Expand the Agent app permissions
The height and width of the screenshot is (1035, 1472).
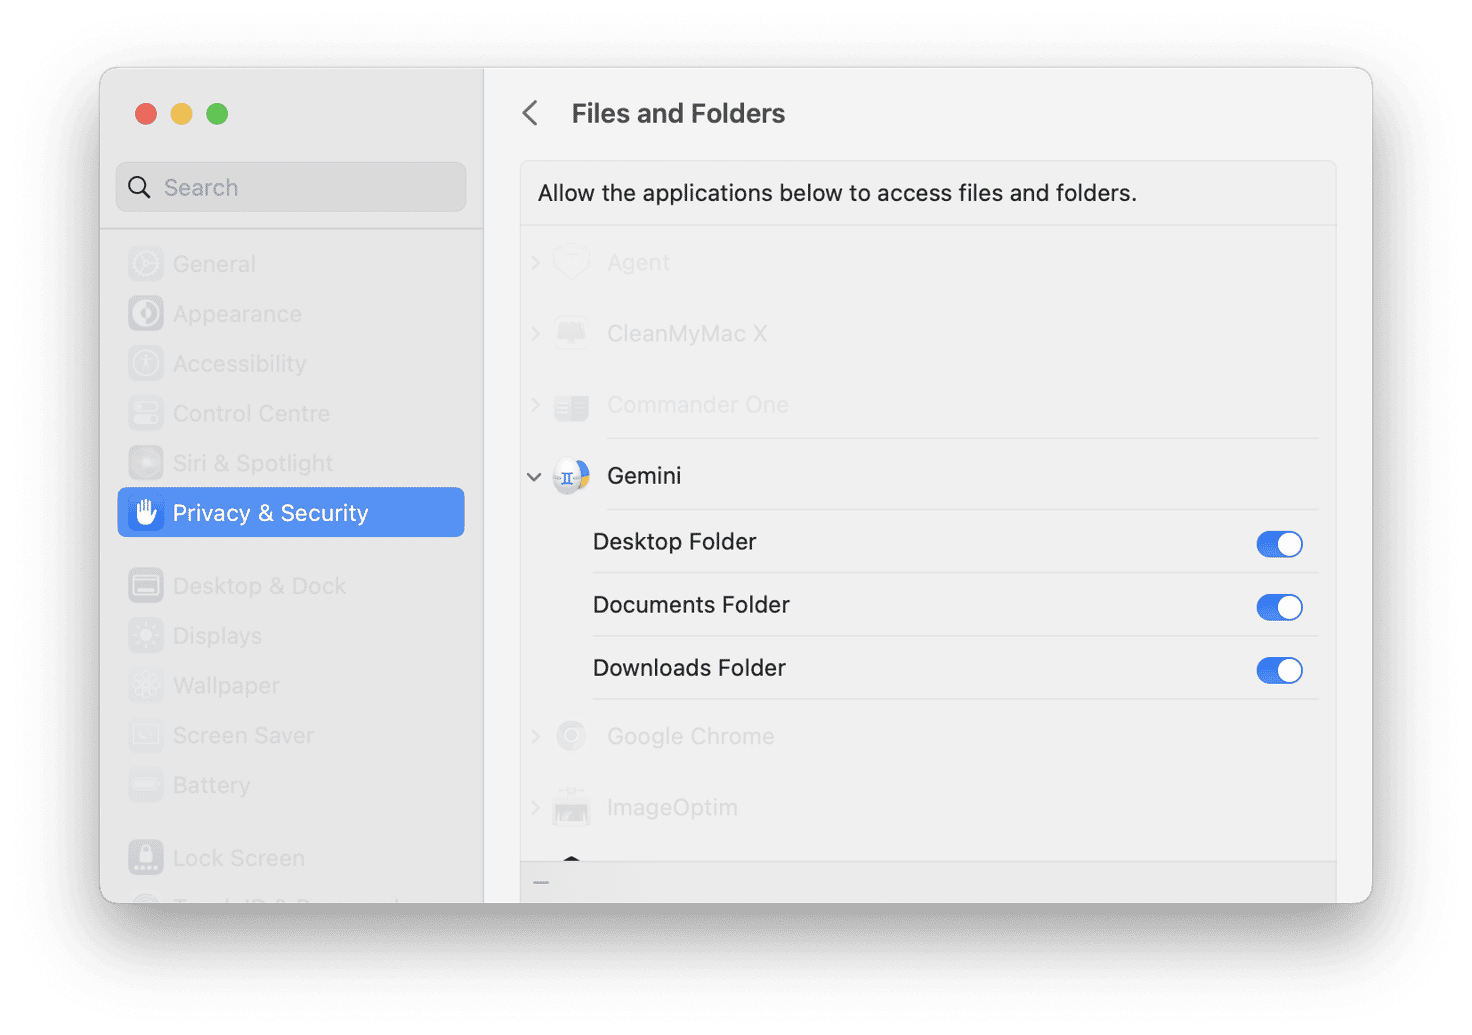tap(535, 262)
